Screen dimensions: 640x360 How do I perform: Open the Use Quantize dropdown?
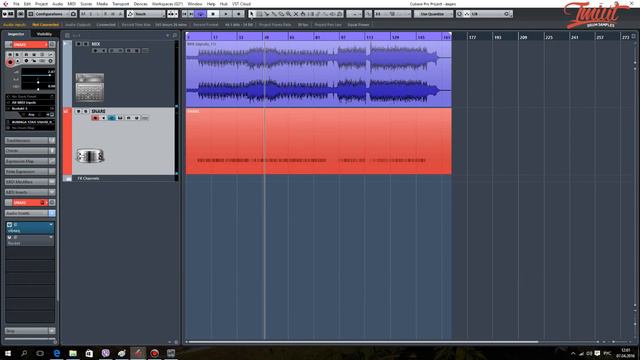(x=433, y=14)
